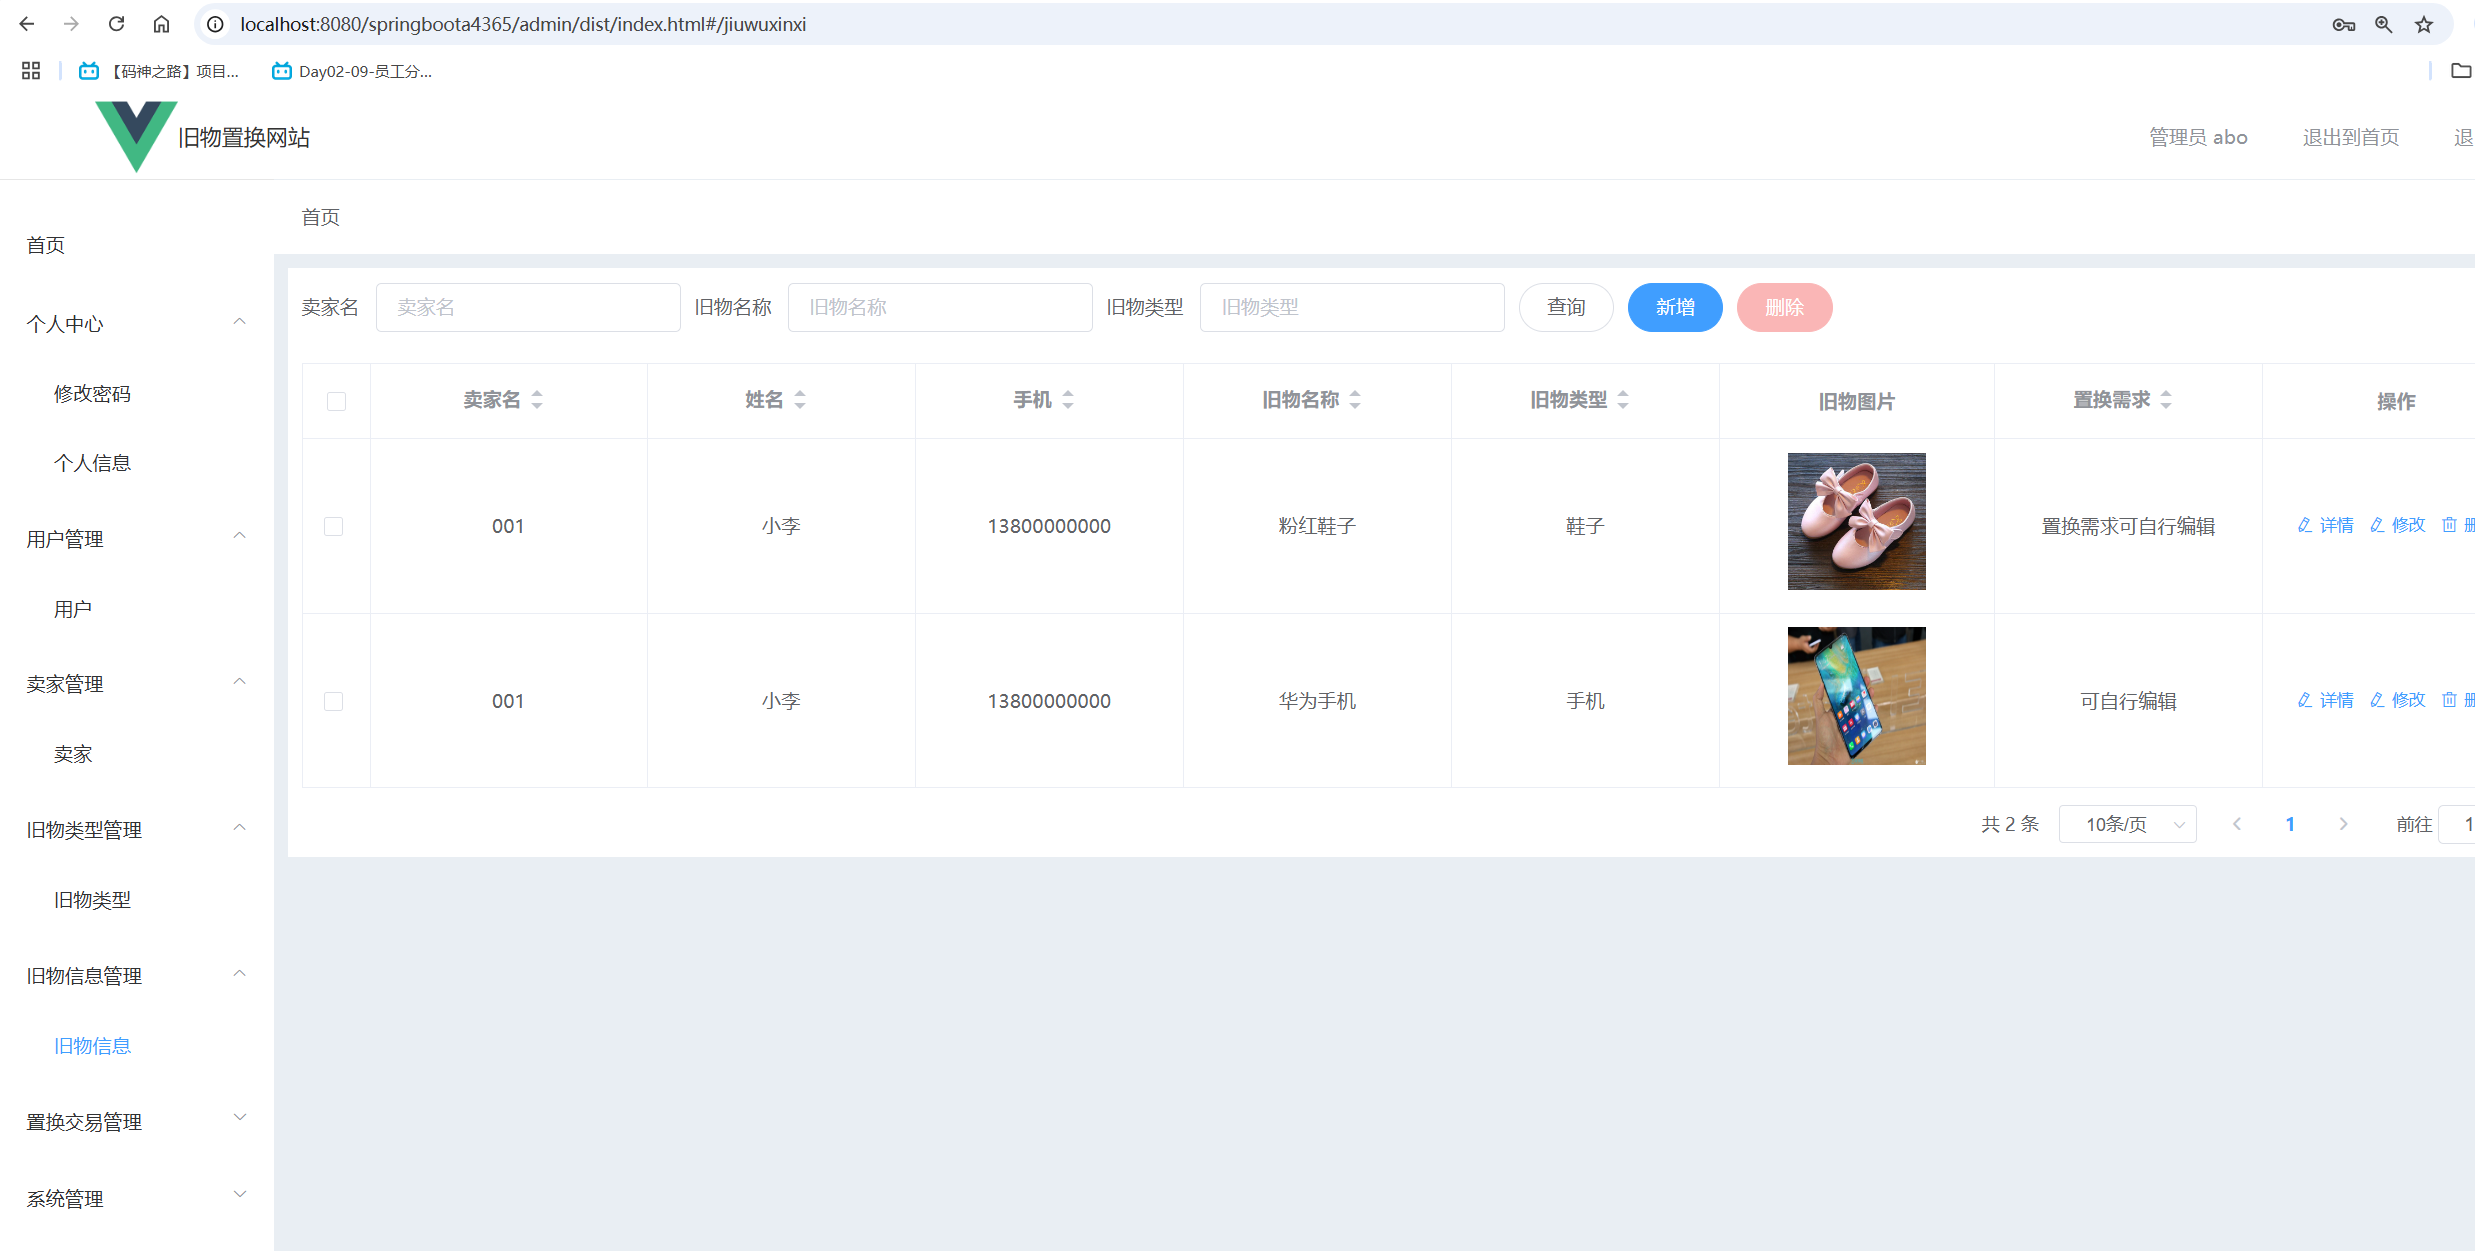2475x1251 pixels.
Task: Sort by 旧物名称 column arrows
Action: (1355, 400)
